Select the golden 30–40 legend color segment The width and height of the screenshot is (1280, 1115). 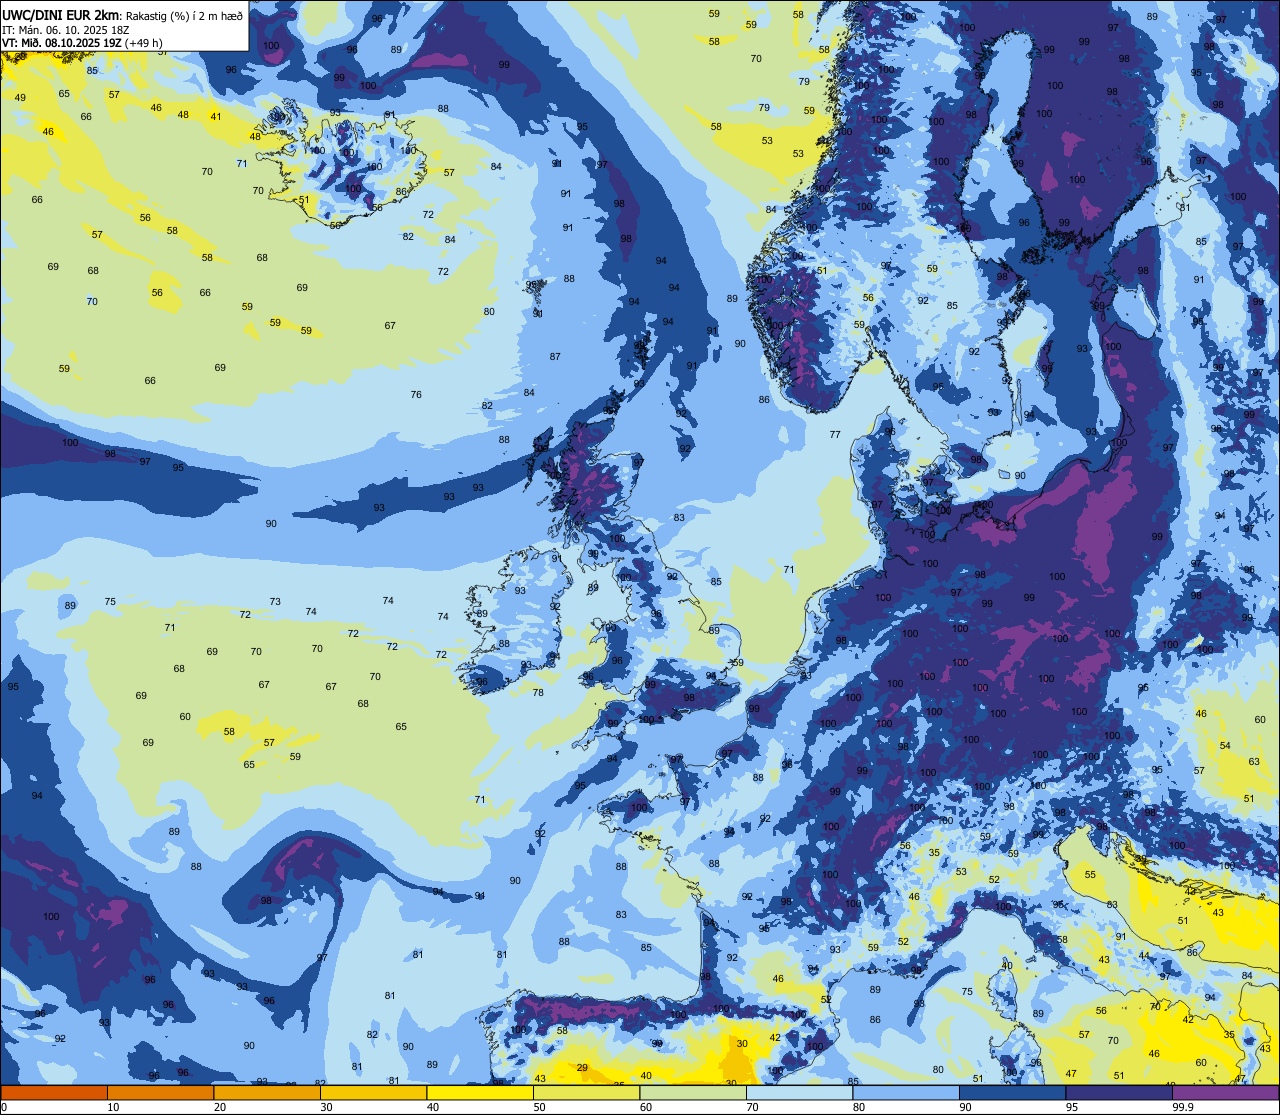tap(373, 1092)
